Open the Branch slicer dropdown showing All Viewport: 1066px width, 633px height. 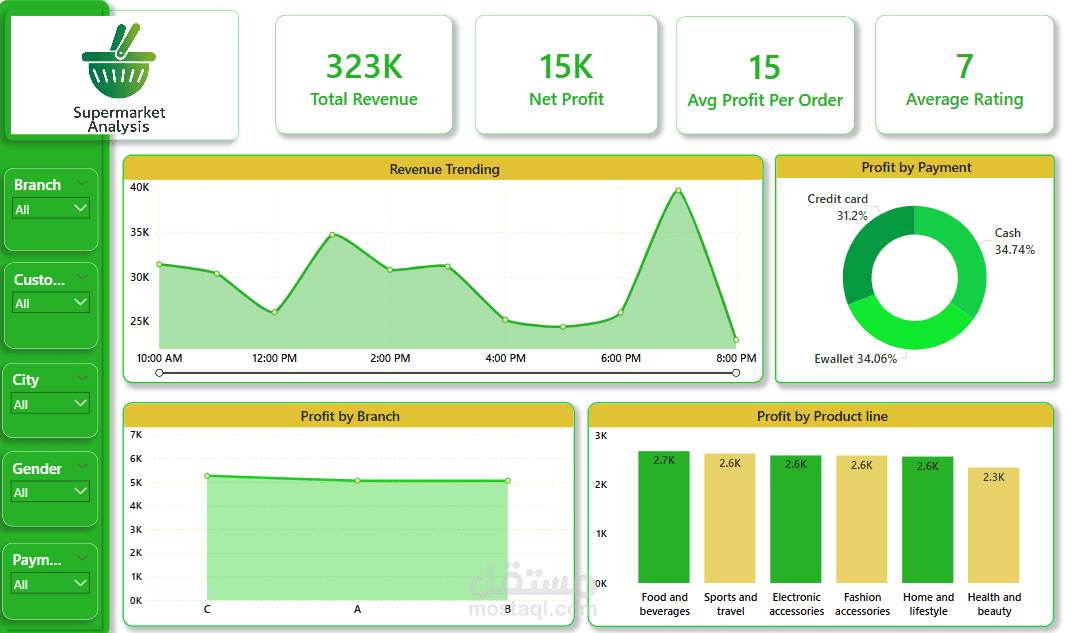pyautogui.click(x=51, y=208)
